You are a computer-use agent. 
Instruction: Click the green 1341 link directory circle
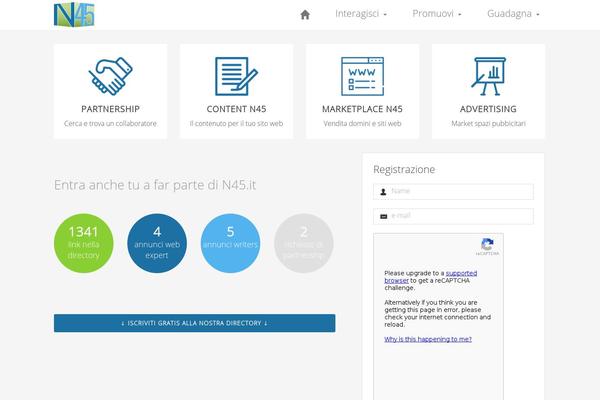[x=83, y=243]
